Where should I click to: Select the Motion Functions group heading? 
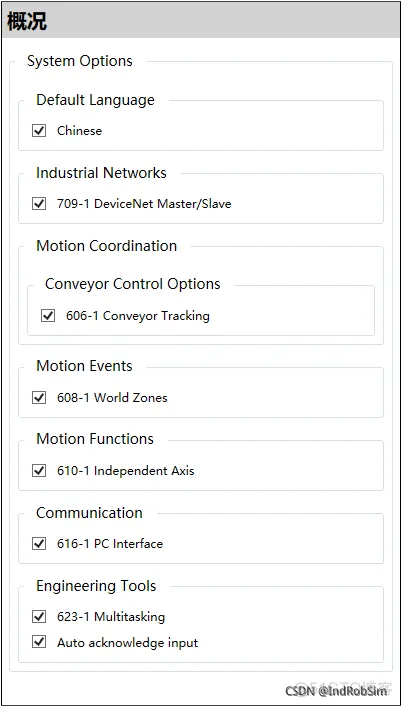95,439
